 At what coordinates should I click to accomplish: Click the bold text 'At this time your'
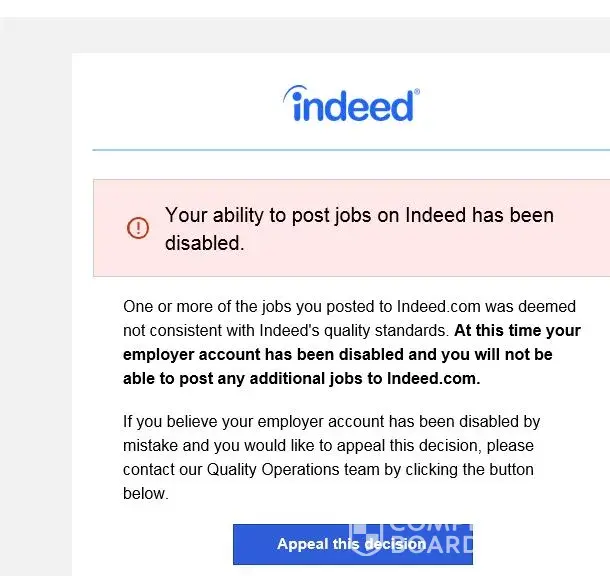[x=517, y=330]
